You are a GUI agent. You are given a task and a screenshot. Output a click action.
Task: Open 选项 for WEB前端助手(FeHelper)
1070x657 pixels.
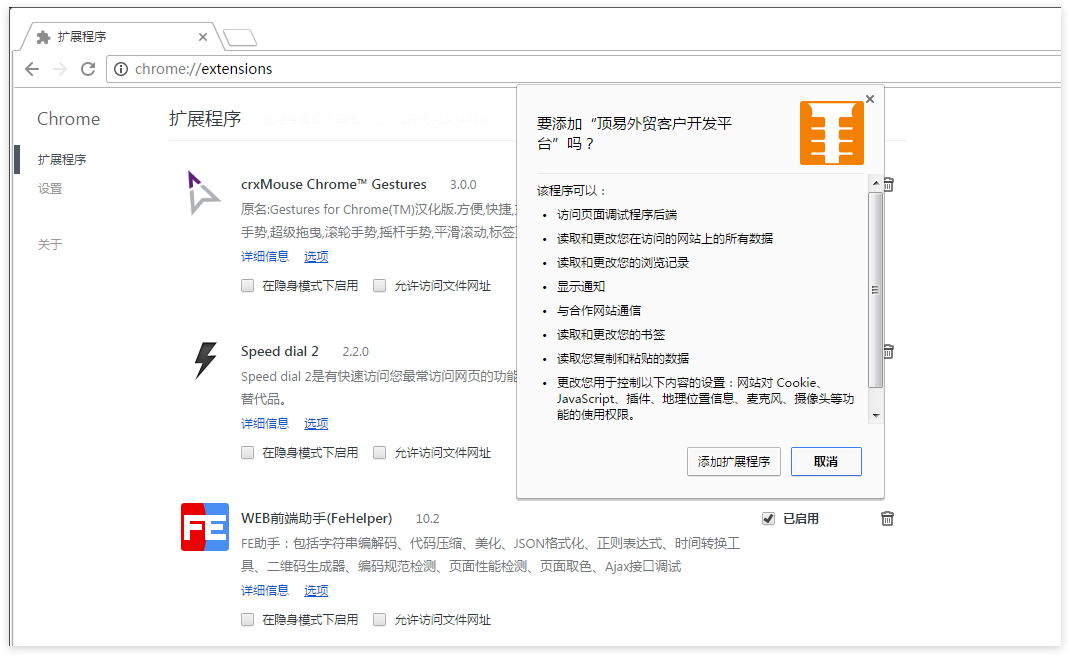316,591
